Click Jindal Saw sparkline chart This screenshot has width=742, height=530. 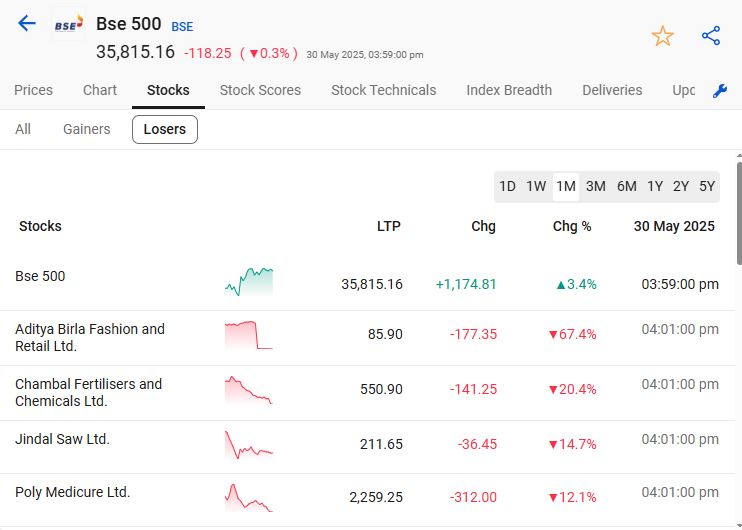(249, 445)
